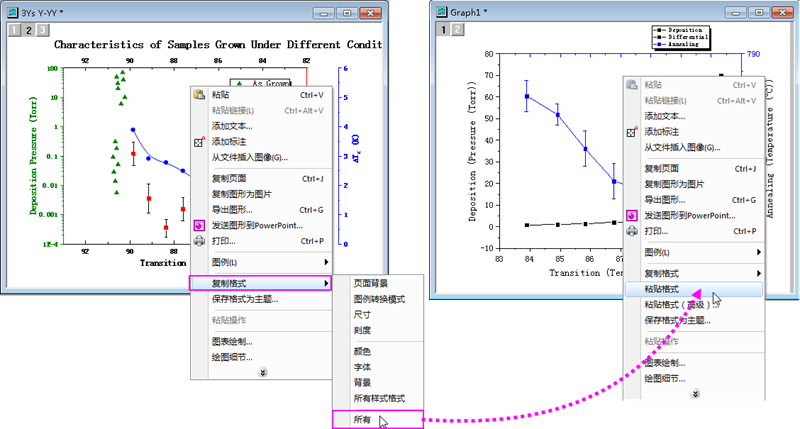Select 颜色 in copy format submenu

click(362, 351)
